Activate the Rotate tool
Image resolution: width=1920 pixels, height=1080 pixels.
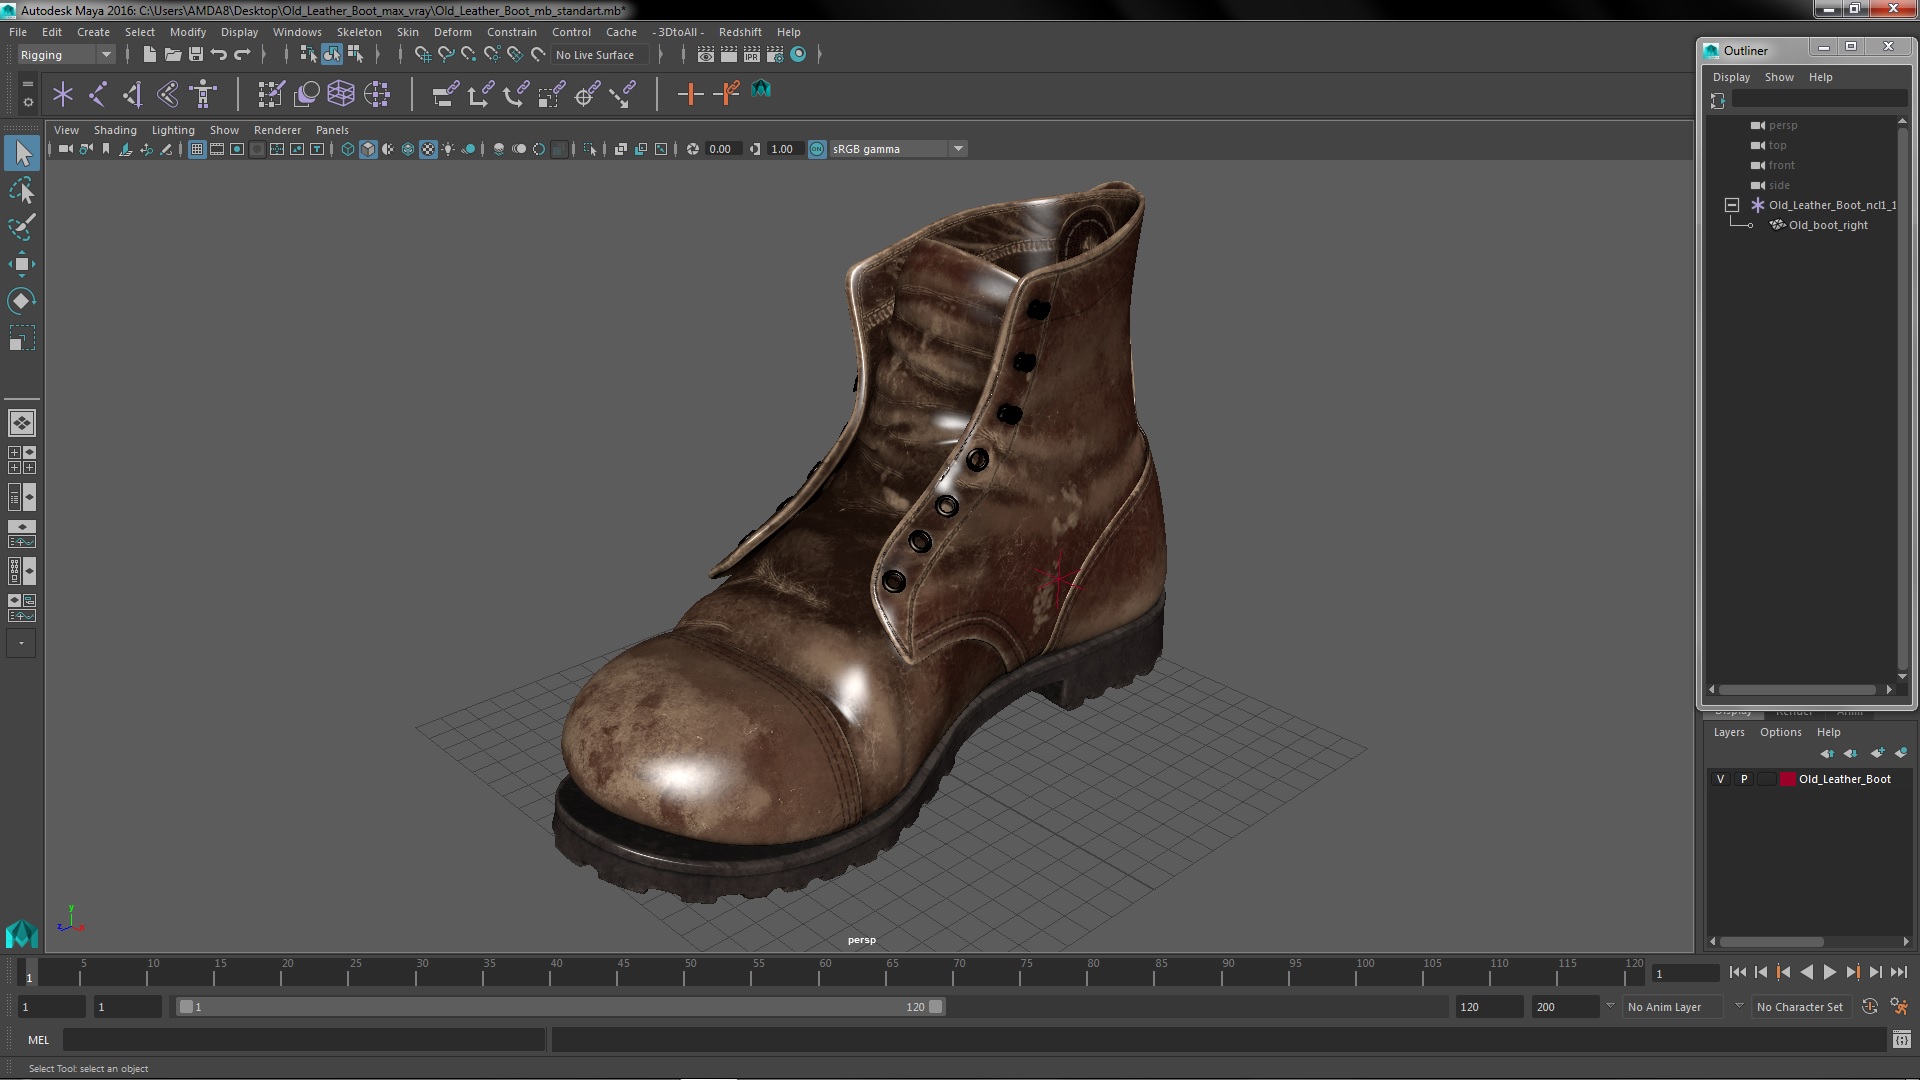[21, 301]
